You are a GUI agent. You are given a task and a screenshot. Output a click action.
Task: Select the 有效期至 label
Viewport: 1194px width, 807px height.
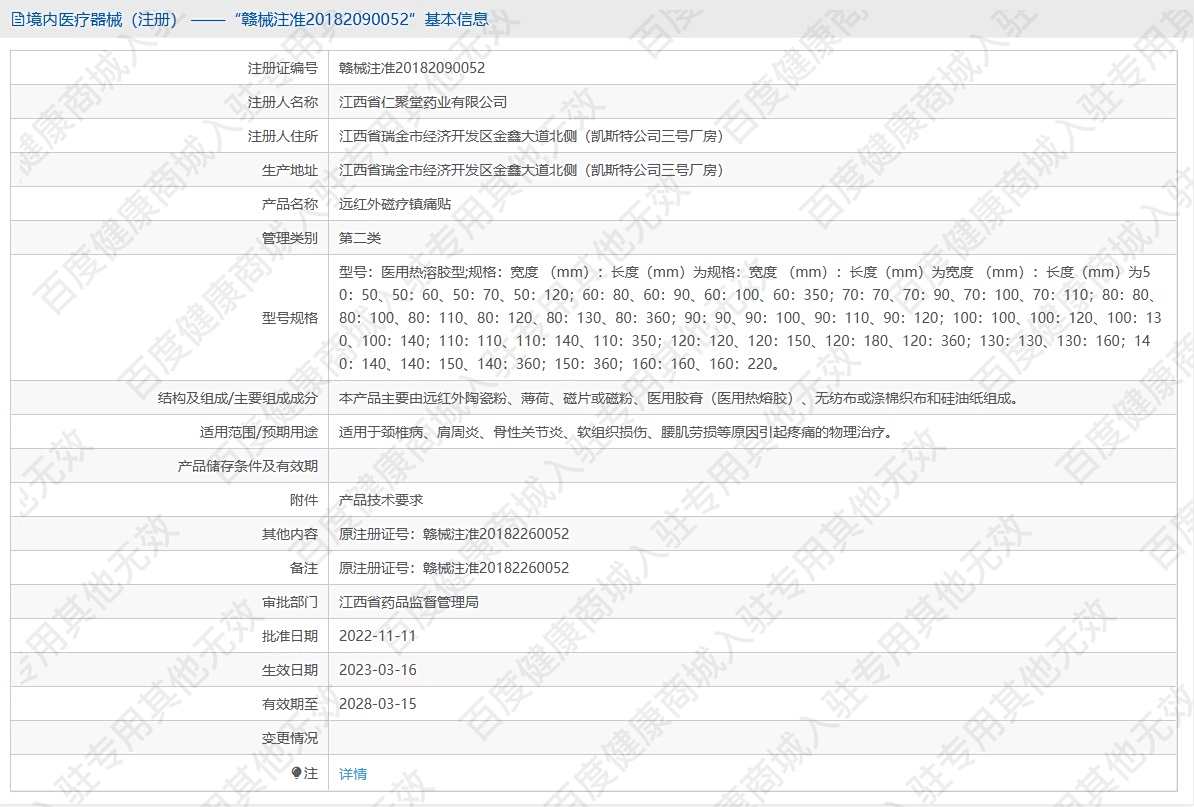(x=289, y=704)
